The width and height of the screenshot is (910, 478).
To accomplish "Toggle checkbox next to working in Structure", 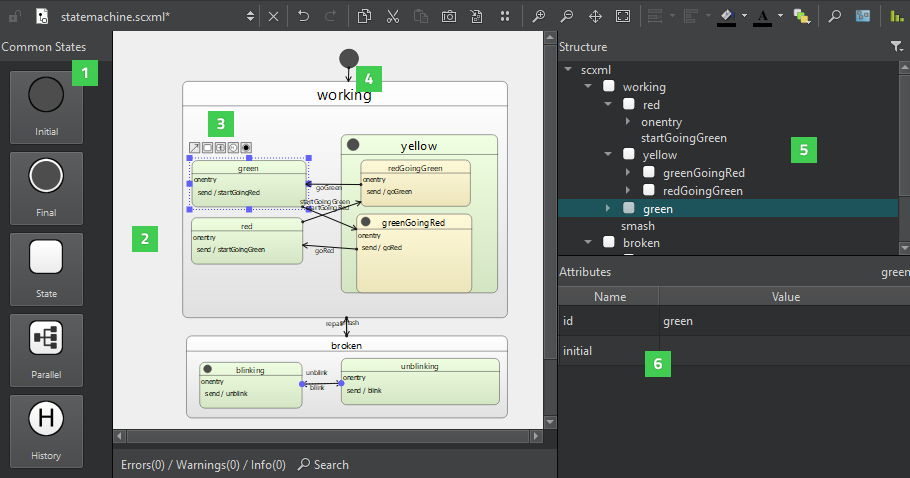I will 608,87.
